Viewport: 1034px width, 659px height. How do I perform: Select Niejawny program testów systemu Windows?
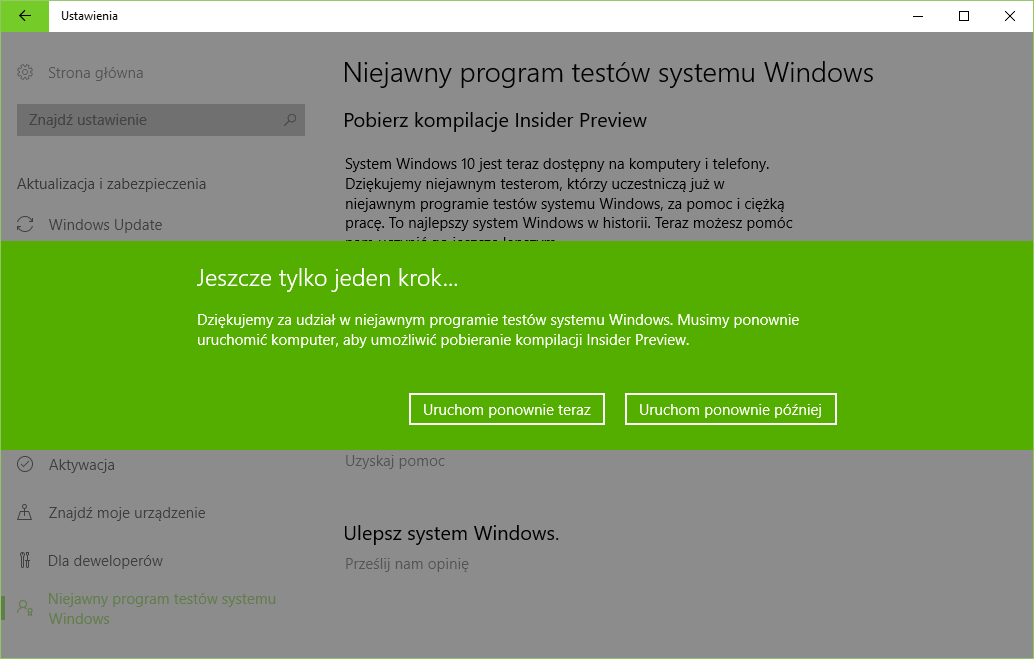(162, 608)
